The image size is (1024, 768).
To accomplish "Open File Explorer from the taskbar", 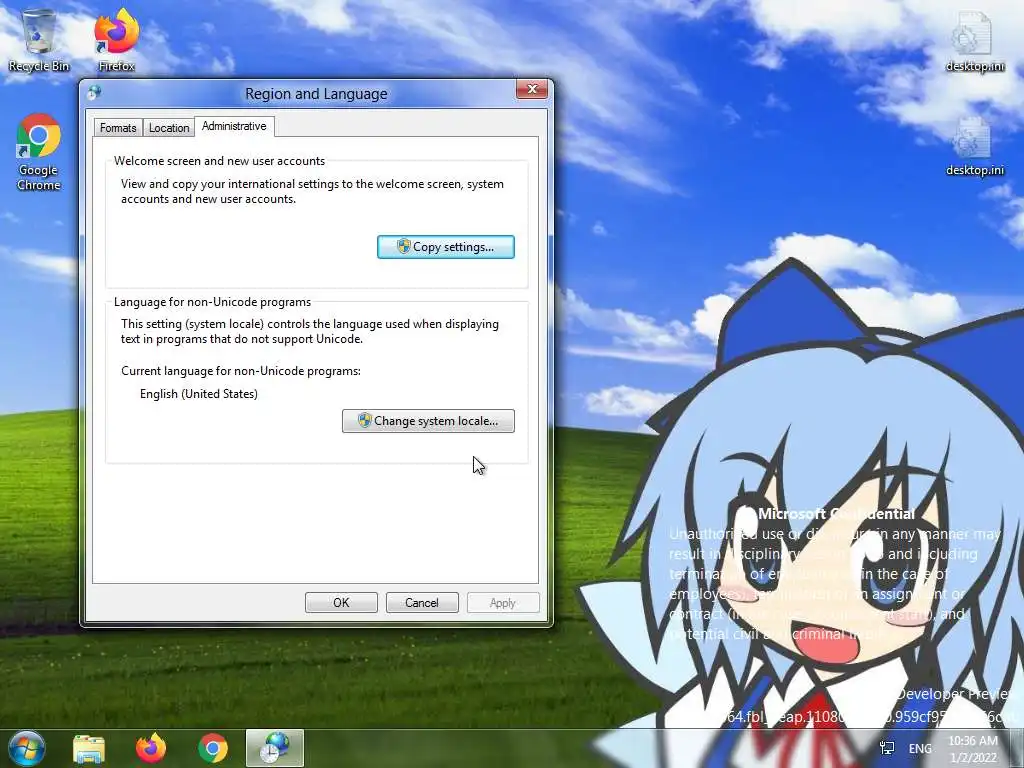I will [89, 748].
